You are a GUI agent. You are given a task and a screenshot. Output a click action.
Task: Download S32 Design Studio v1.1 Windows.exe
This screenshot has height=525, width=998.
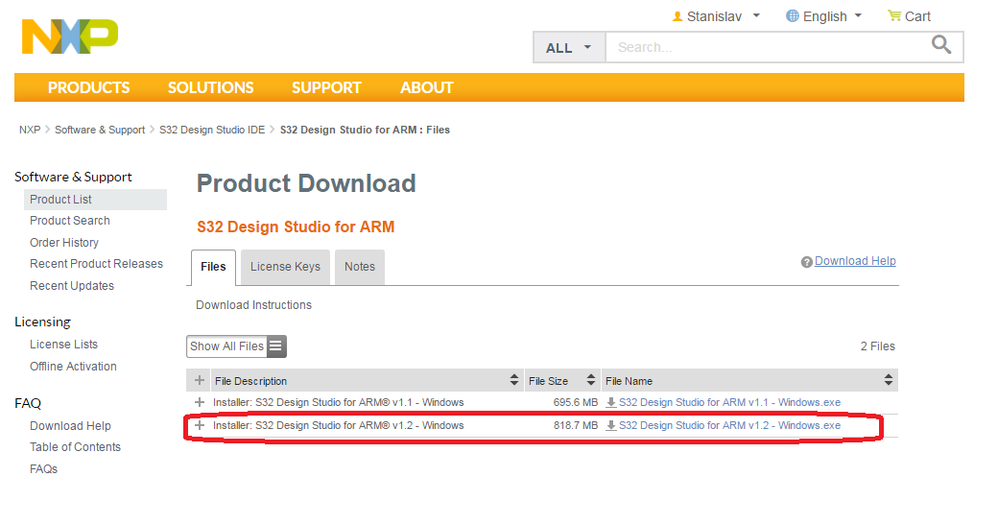729,402
